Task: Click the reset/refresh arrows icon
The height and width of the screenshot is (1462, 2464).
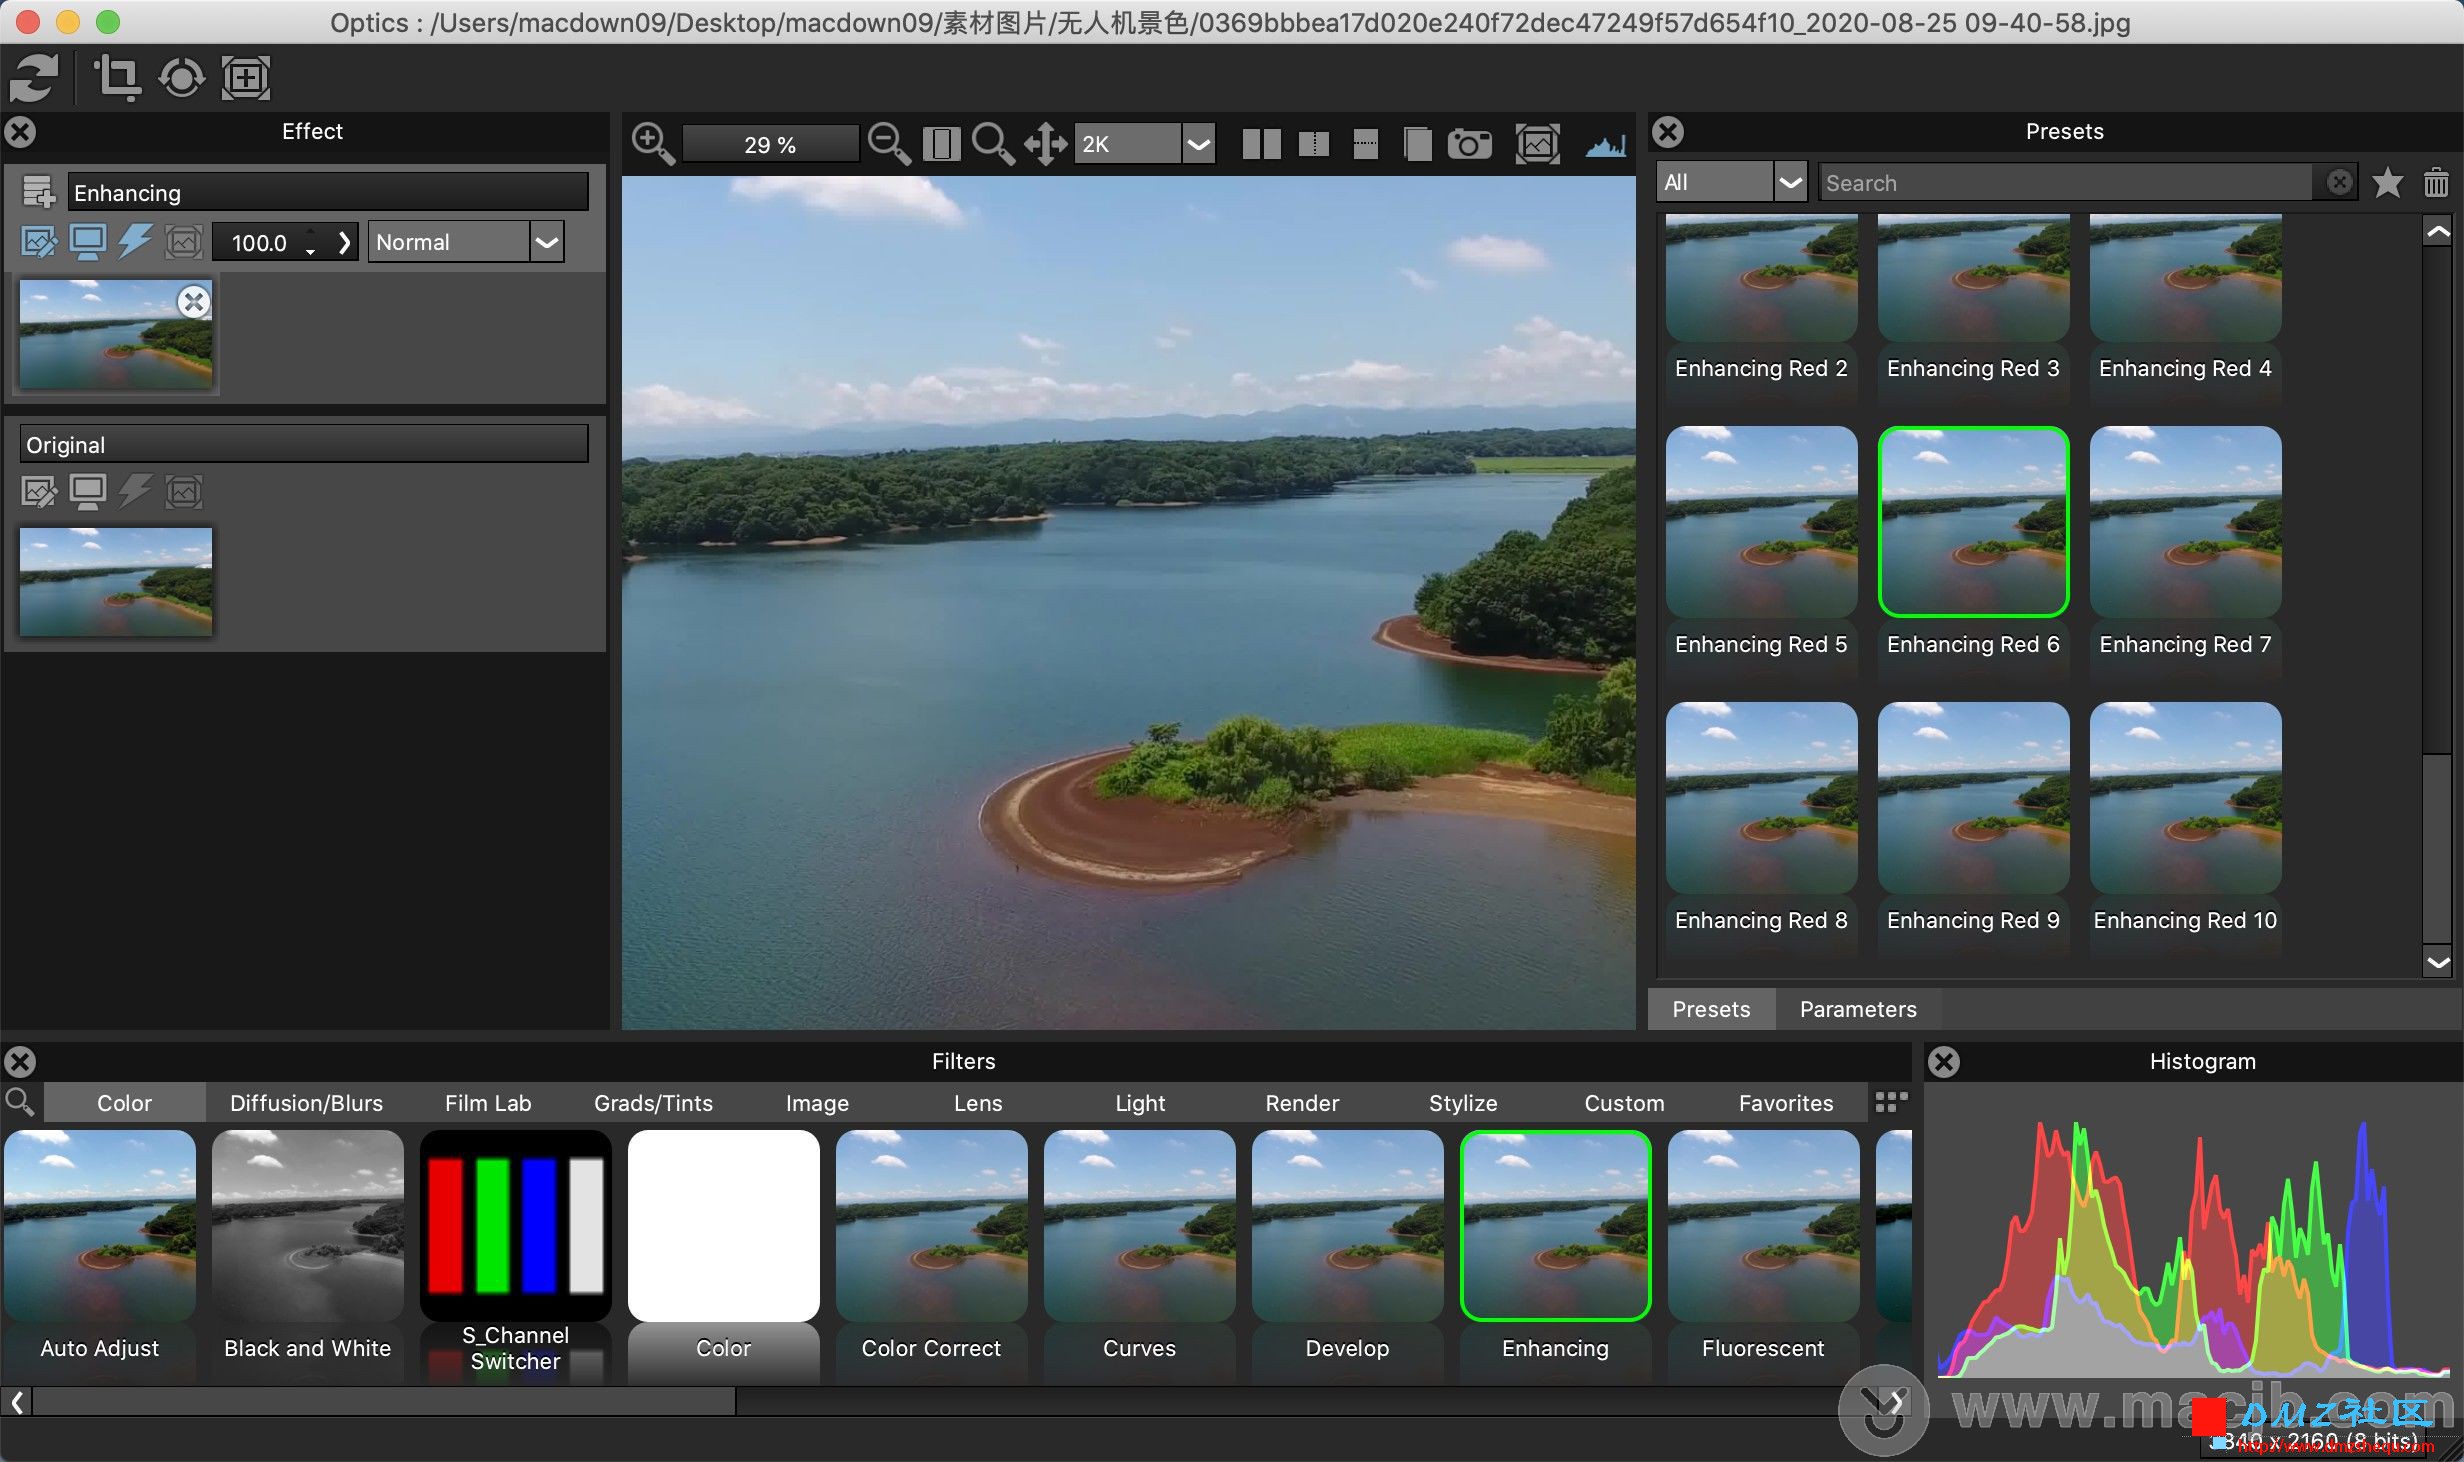Action: click(35, 78)
